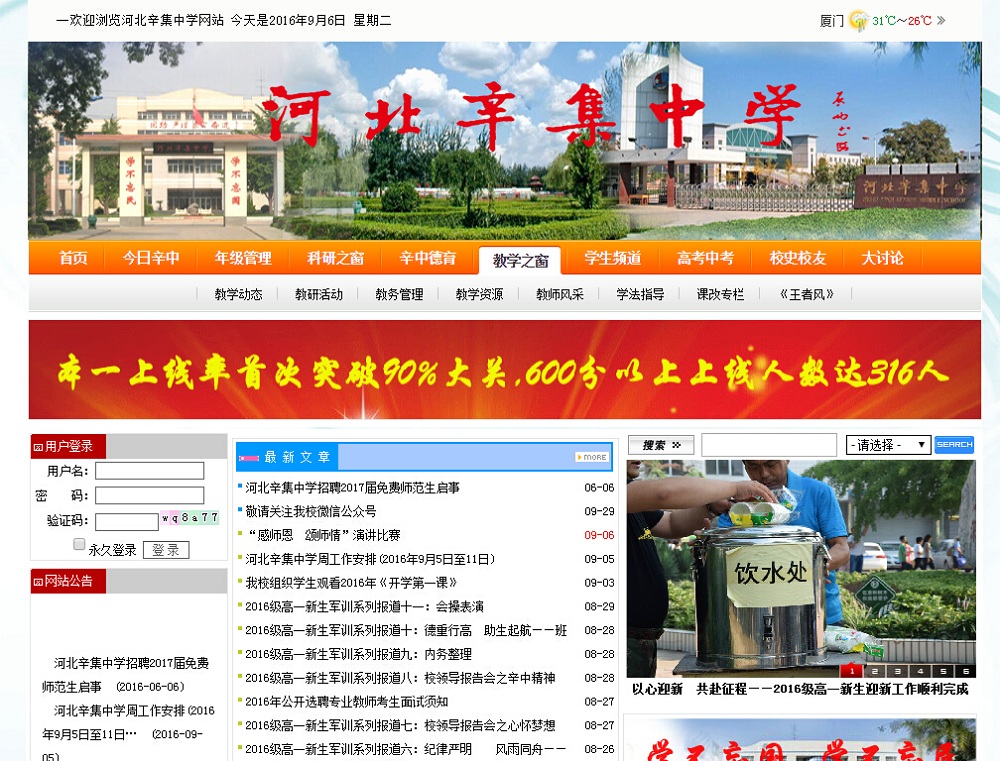Open the 学生频道 navigation tab
This screenshot has height=761, width=1000.
click(613, 258)
